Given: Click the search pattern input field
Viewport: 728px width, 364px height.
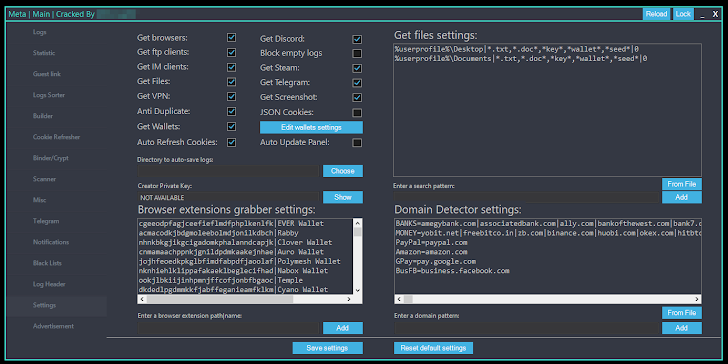Looking at the screenshot, I should coord(526,197).
